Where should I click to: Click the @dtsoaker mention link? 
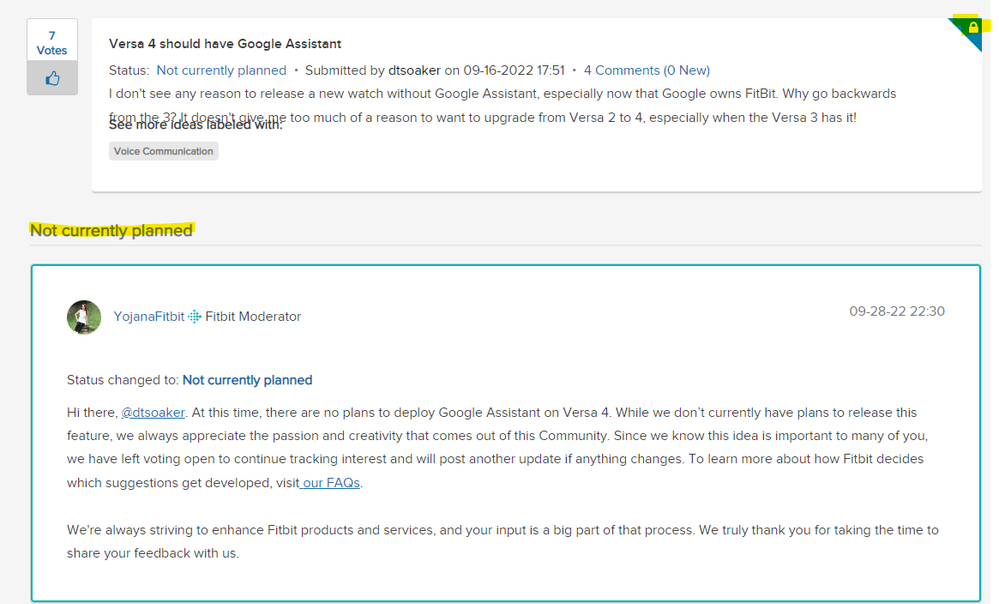point(153,413)
